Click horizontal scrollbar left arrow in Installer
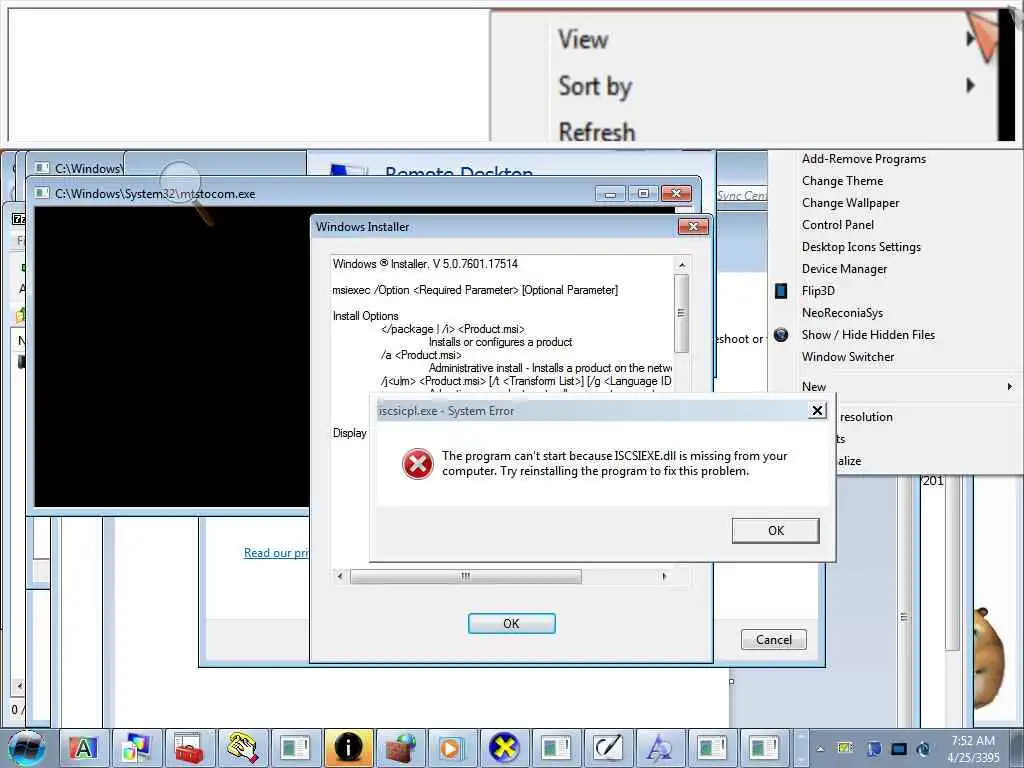The width and height of the screenshot is (1024, 768). (340, 576)
